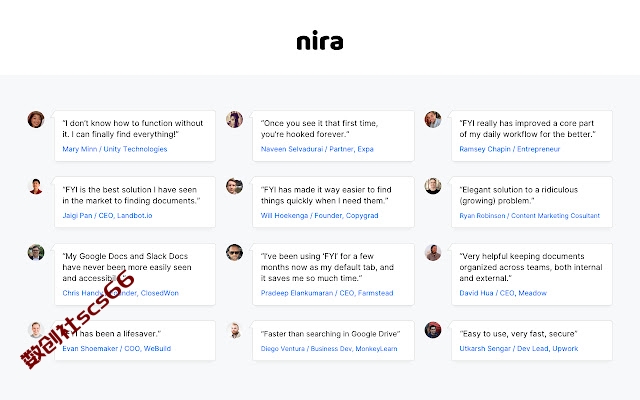Image resolution: width=640 pixels, height=400 pixels.
Task: Click David Hua's avatar photo
Action: coord(433,253)
